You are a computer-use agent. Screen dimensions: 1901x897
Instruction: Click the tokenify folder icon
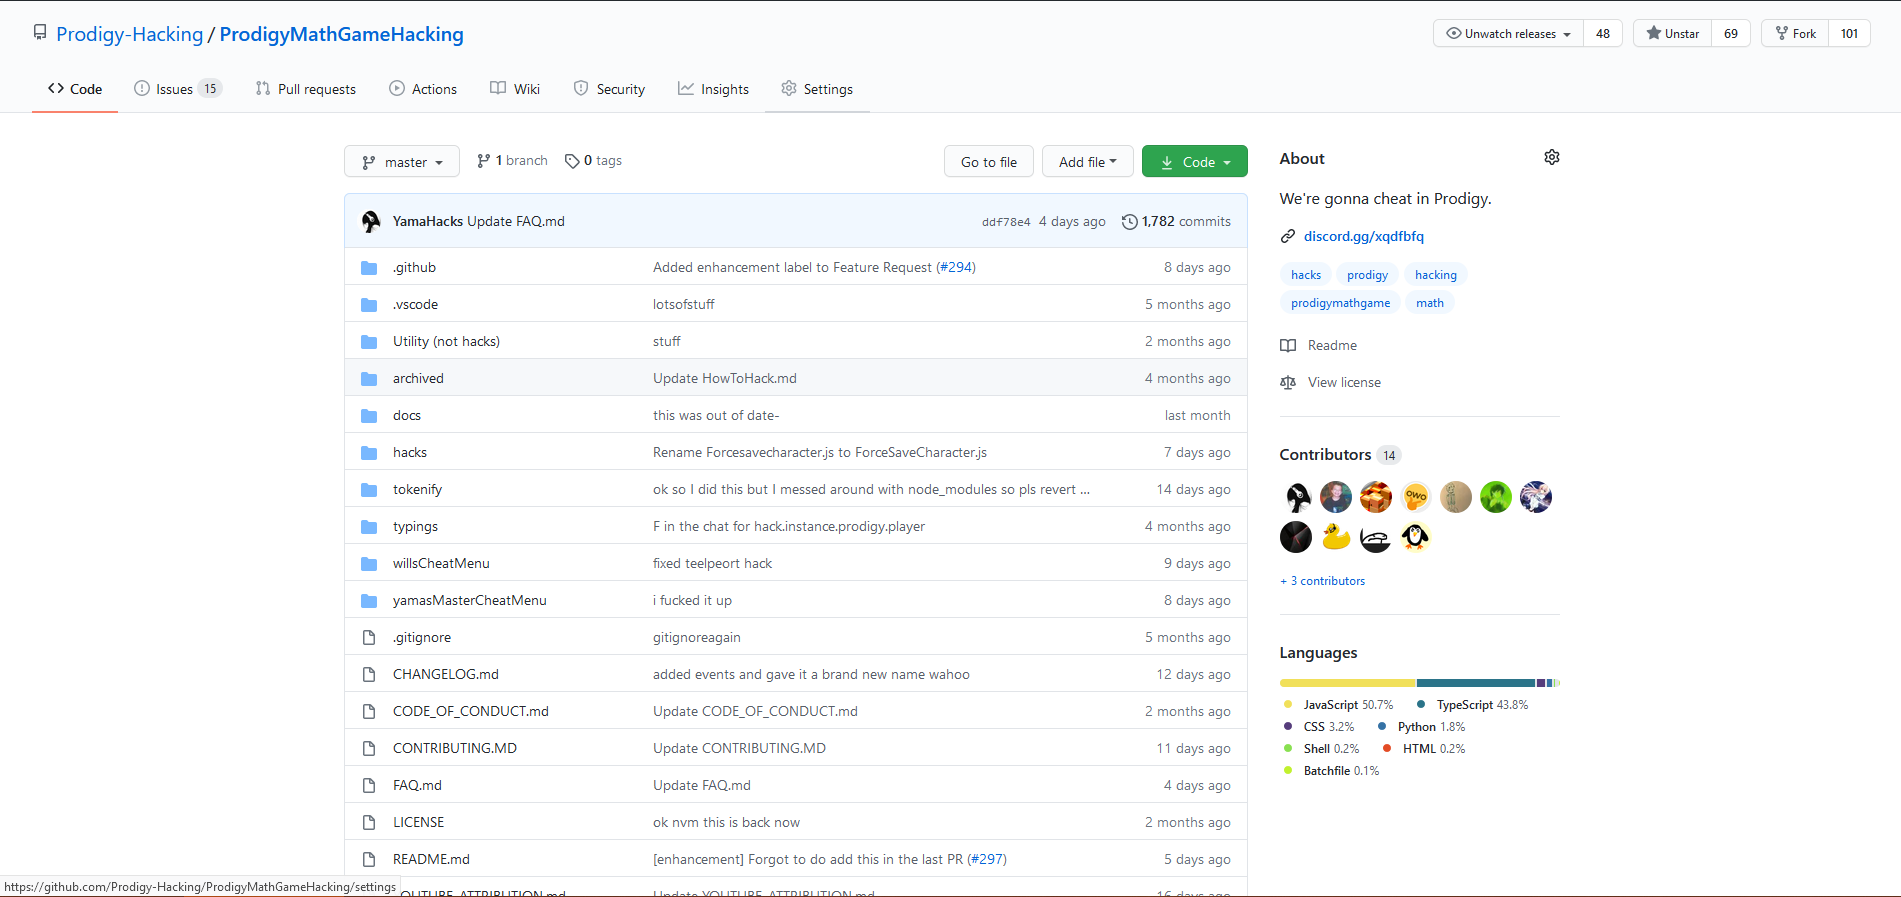[x=369, y=489]
